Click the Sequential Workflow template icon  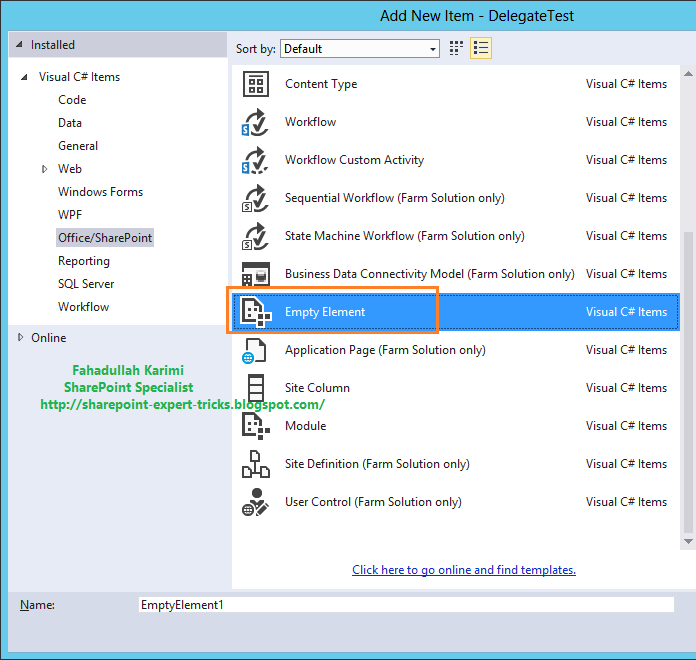(x=255, y=198)
